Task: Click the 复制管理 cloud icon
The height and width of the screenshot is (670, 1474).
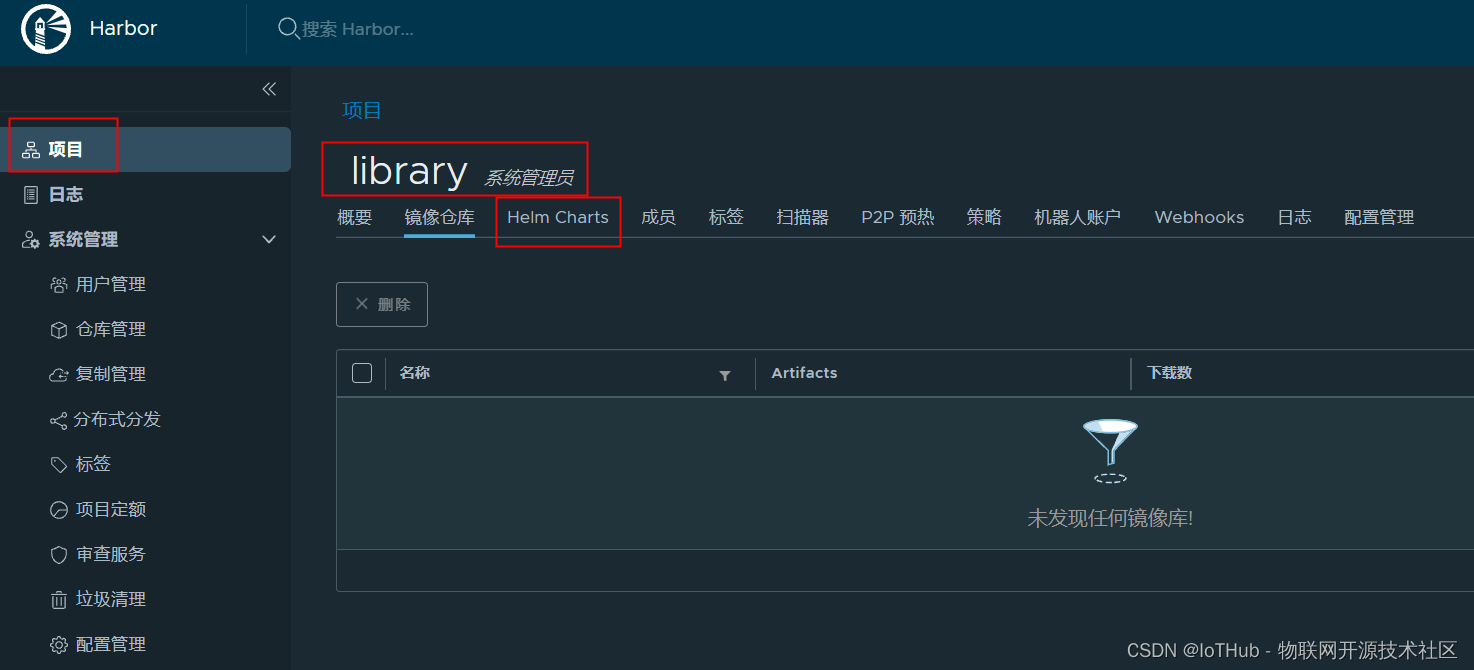Action: tap(59, 375)
